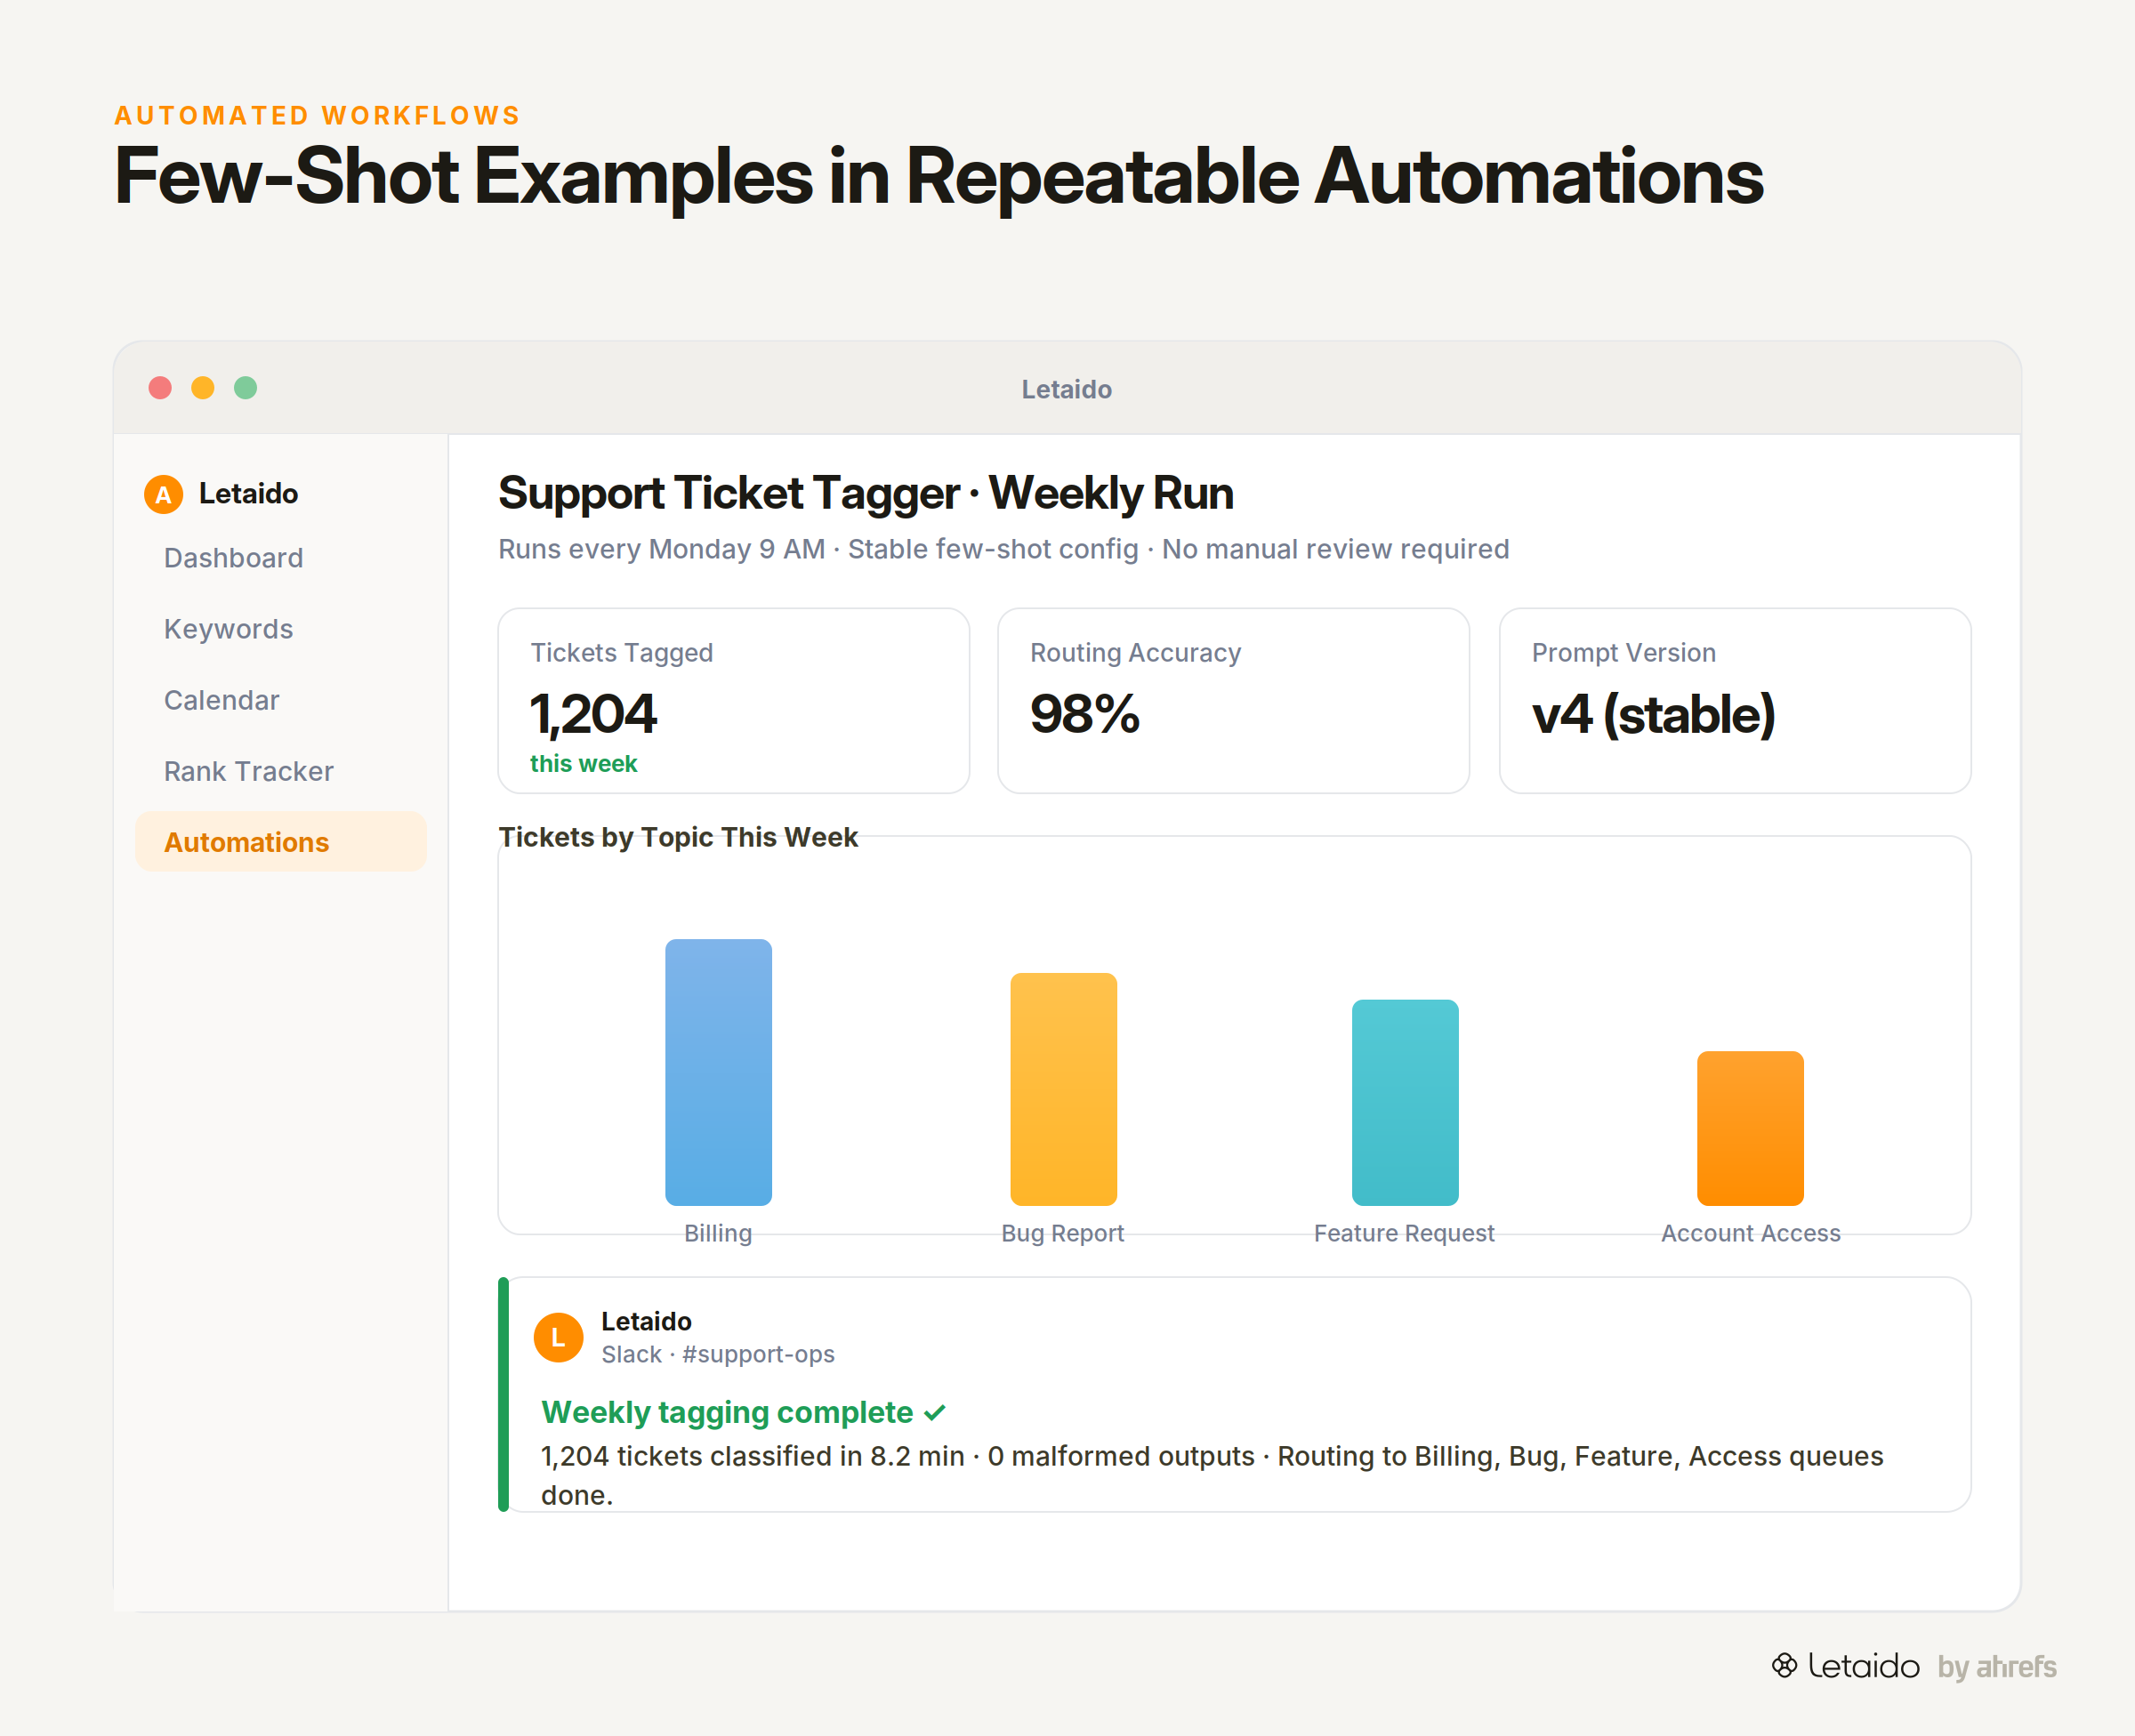The image size is (2135, 1736).
Task: Open the Prompt Version stat card
Action: point(1735,701)
